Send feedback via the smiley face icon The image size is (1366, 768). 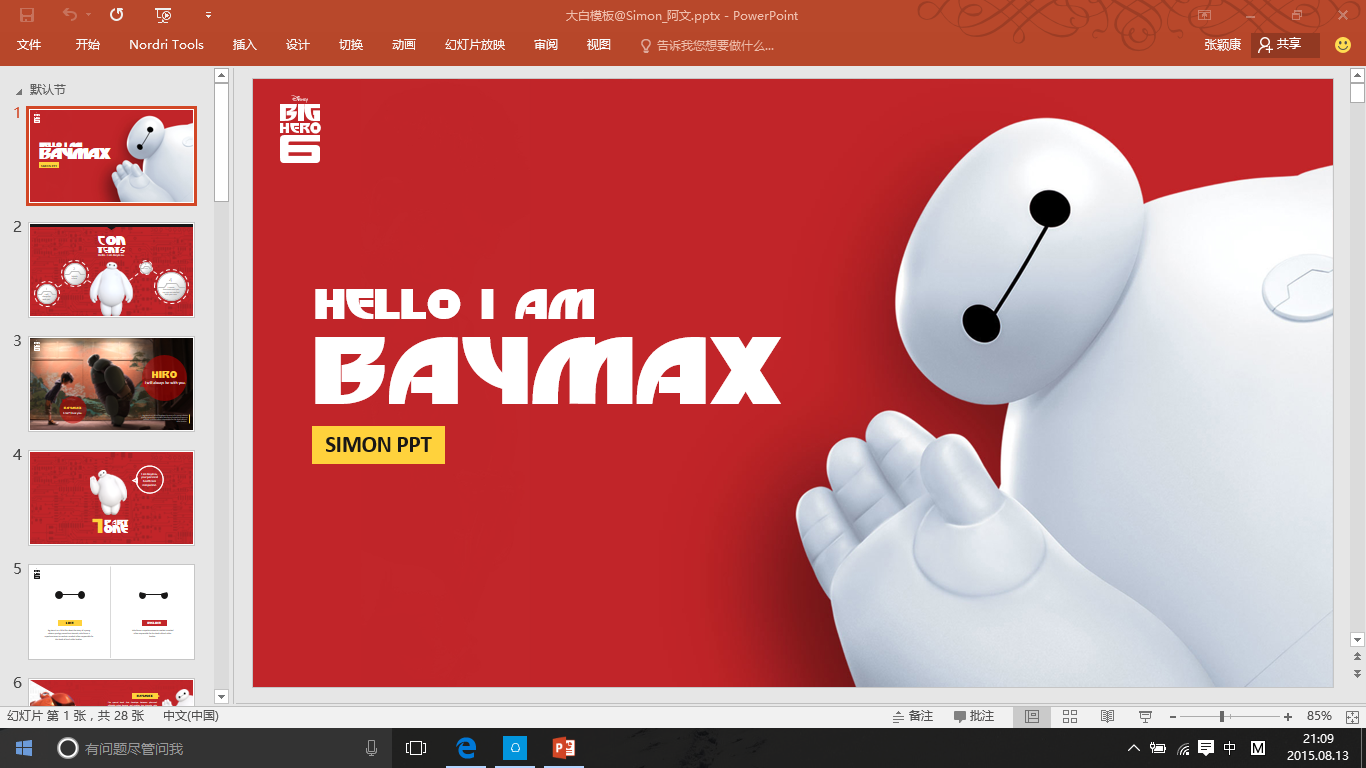click(1343, 45)
